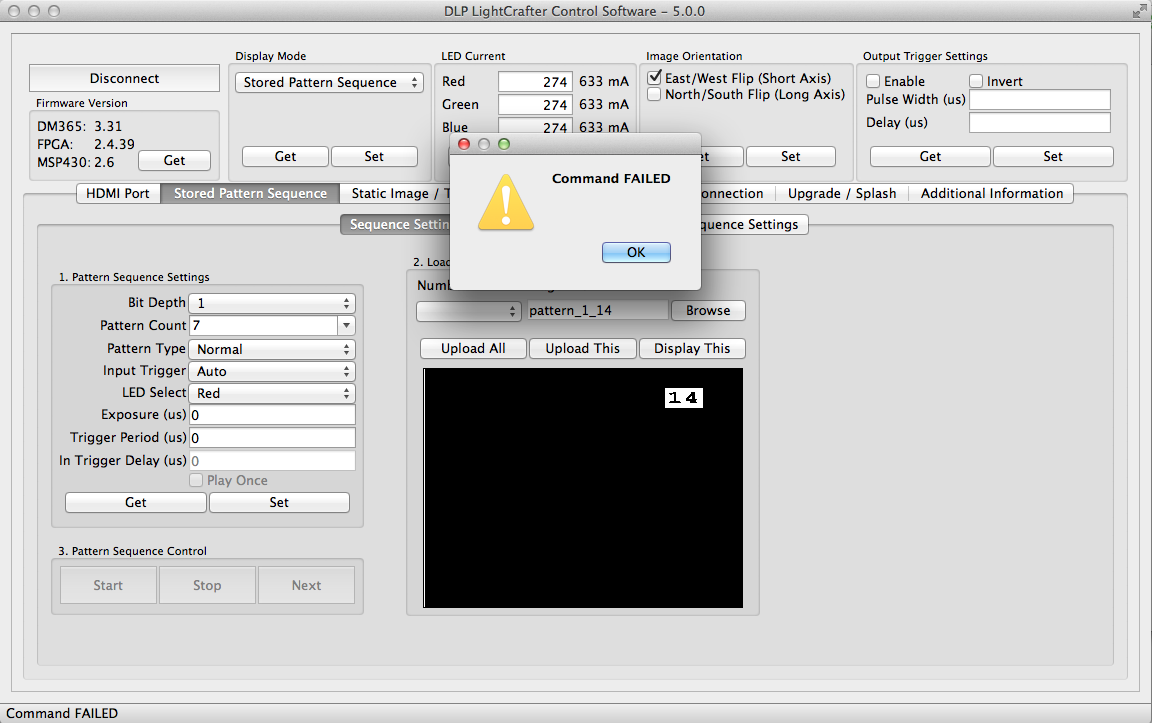
Task: Click the Upload This button
Action: [x=583, y=348]
